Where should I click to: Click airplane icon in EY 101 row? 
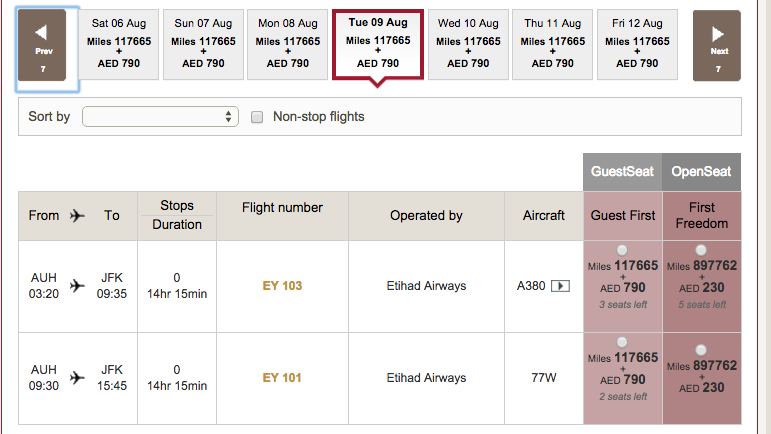[x=77, y=377]
